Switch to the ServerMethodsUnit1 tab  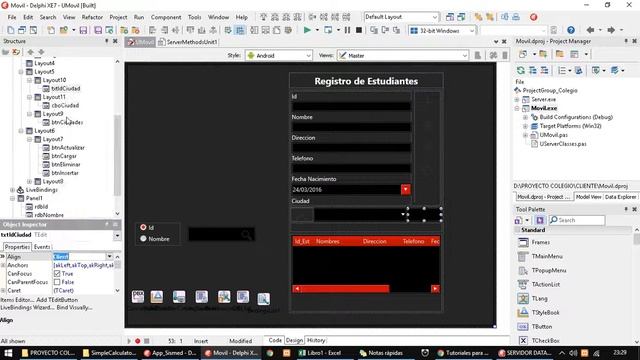click(188, 42)
